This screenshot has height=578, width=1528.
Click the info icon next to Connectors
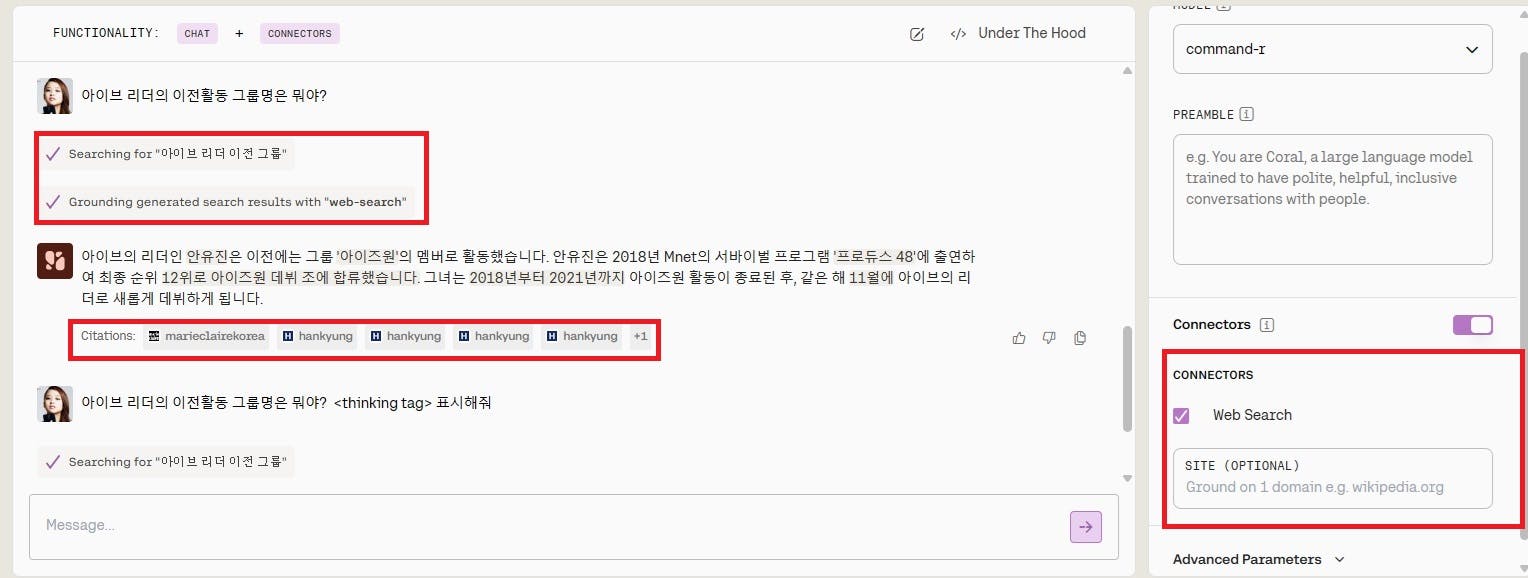(x=1267, y=325)
